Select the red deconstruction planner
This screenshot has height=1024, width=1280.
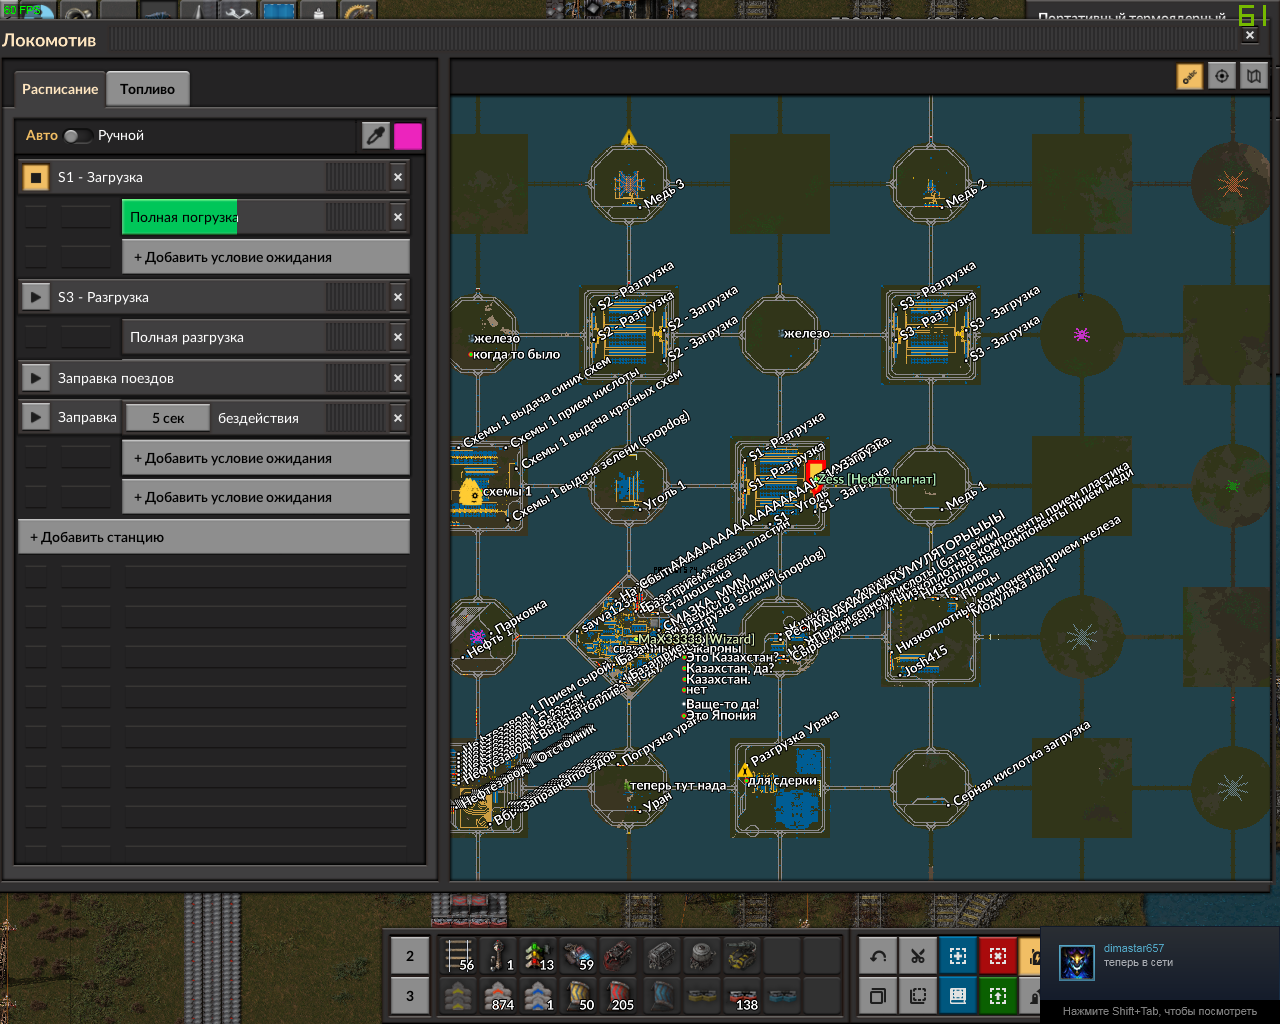tap(998, 956)
